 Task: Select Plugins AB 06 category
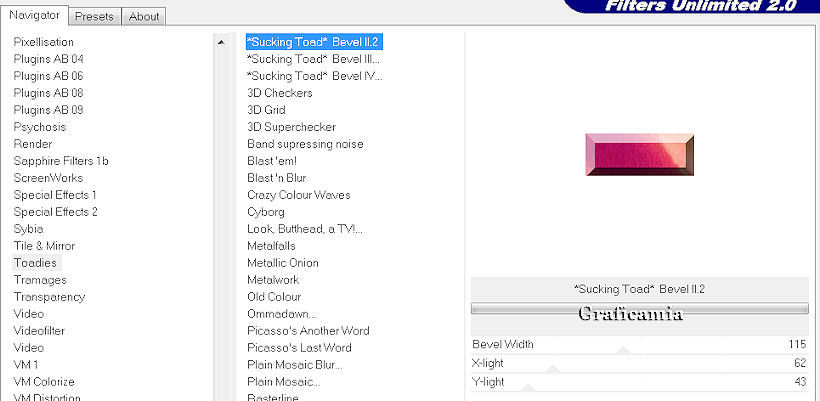(x=48, y=76)
